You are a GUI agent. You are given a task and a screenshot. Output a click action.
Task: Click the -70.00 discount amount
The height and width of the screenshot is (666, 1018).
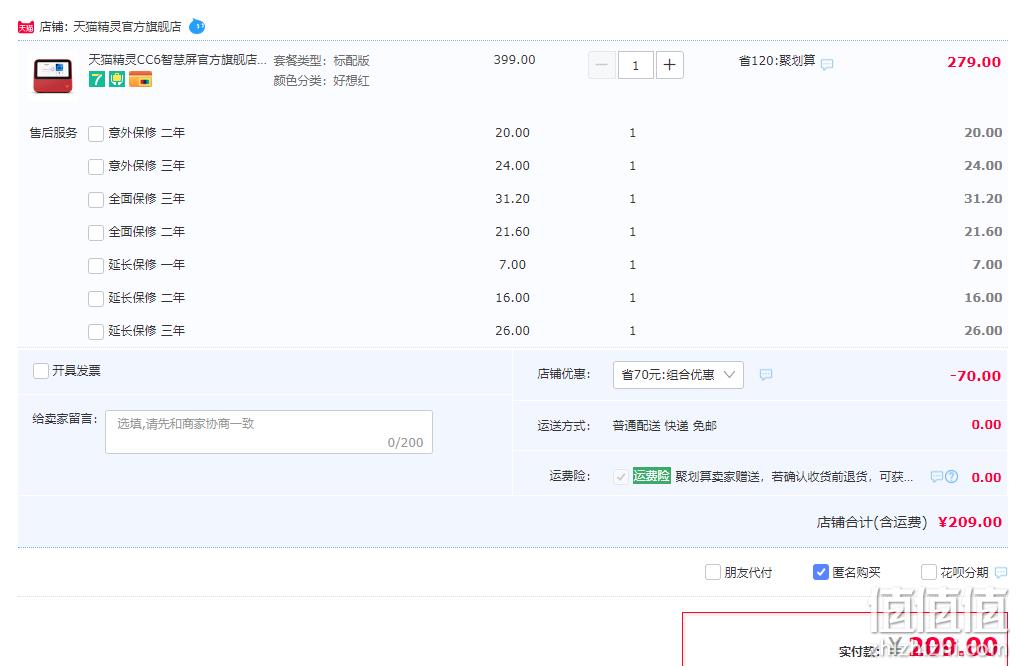tap(975, 376)
